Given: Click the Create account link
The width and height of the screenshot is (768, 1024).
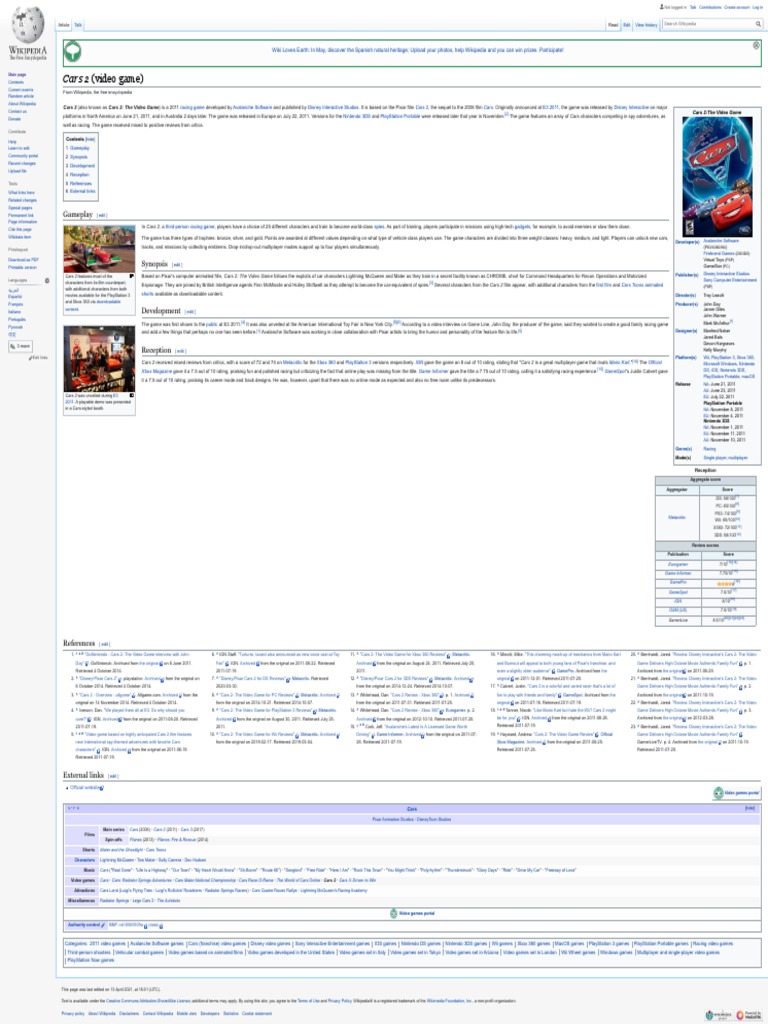Looking at the screenshot, I should (x=737, y=7).
